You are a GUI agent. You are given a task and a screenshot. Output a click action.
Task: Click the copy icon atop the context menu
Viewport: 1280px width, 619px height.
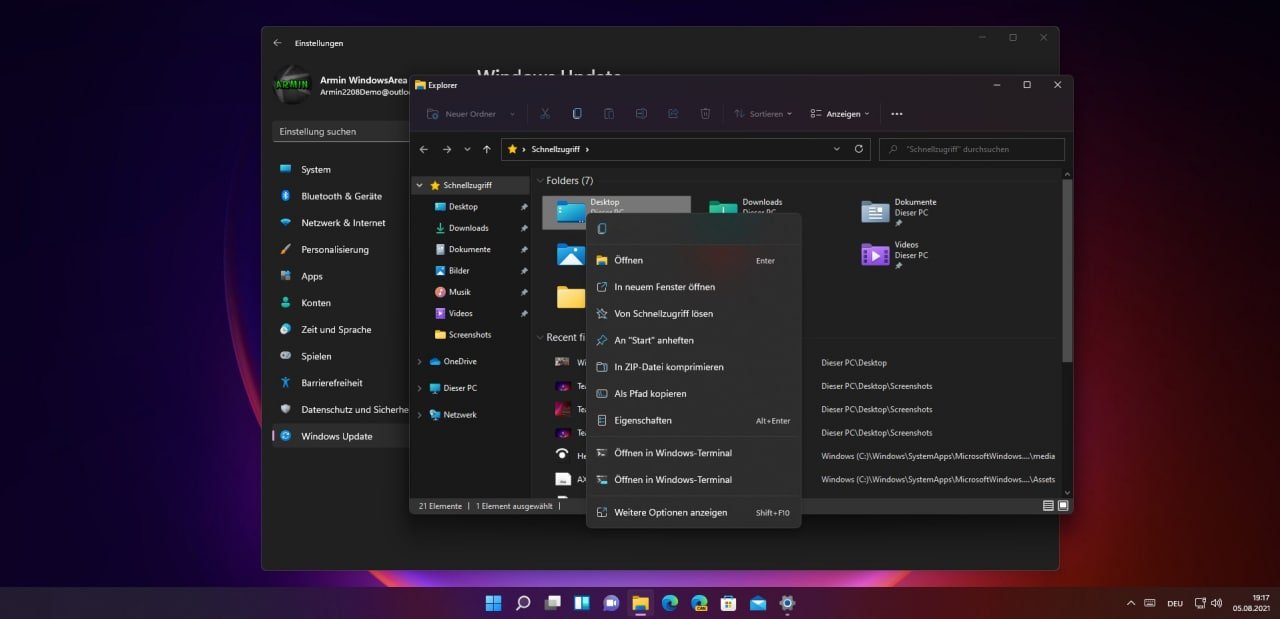(x=601, y=229)
